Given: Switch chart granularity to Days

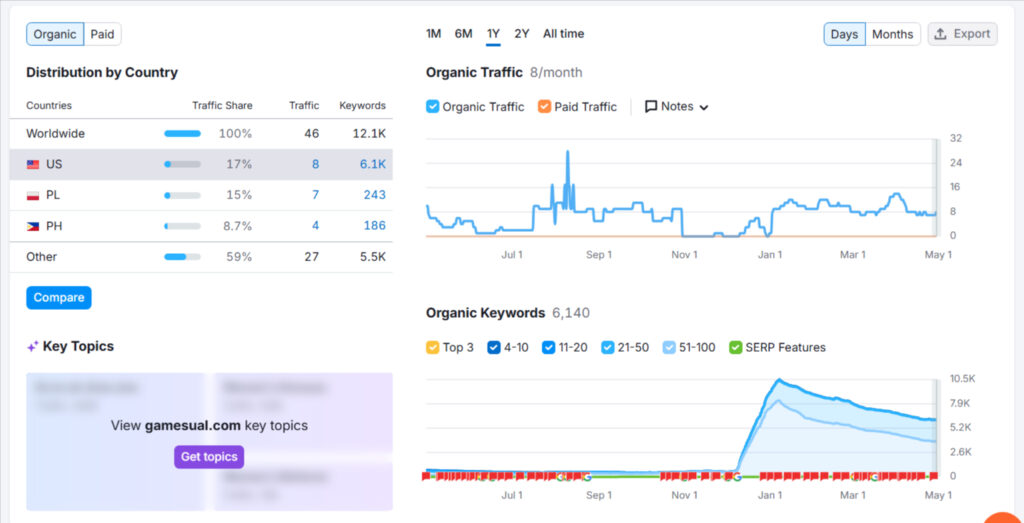Looking at the screenshot, I should click(x=844, y=34).
